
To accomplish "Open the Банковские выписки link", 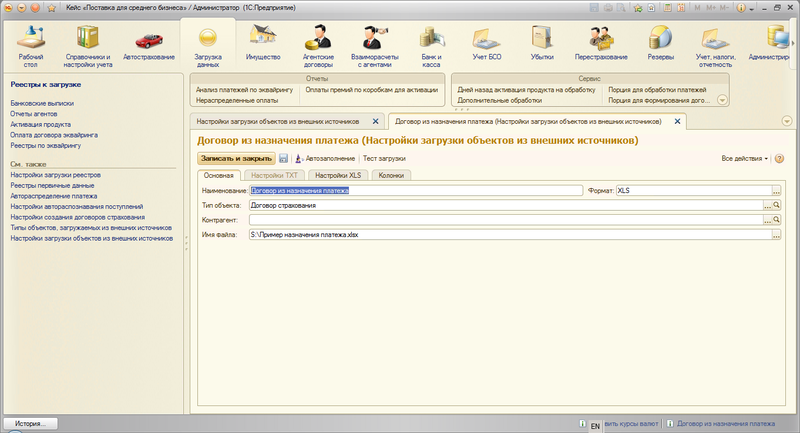I will (x=40, y=103).
